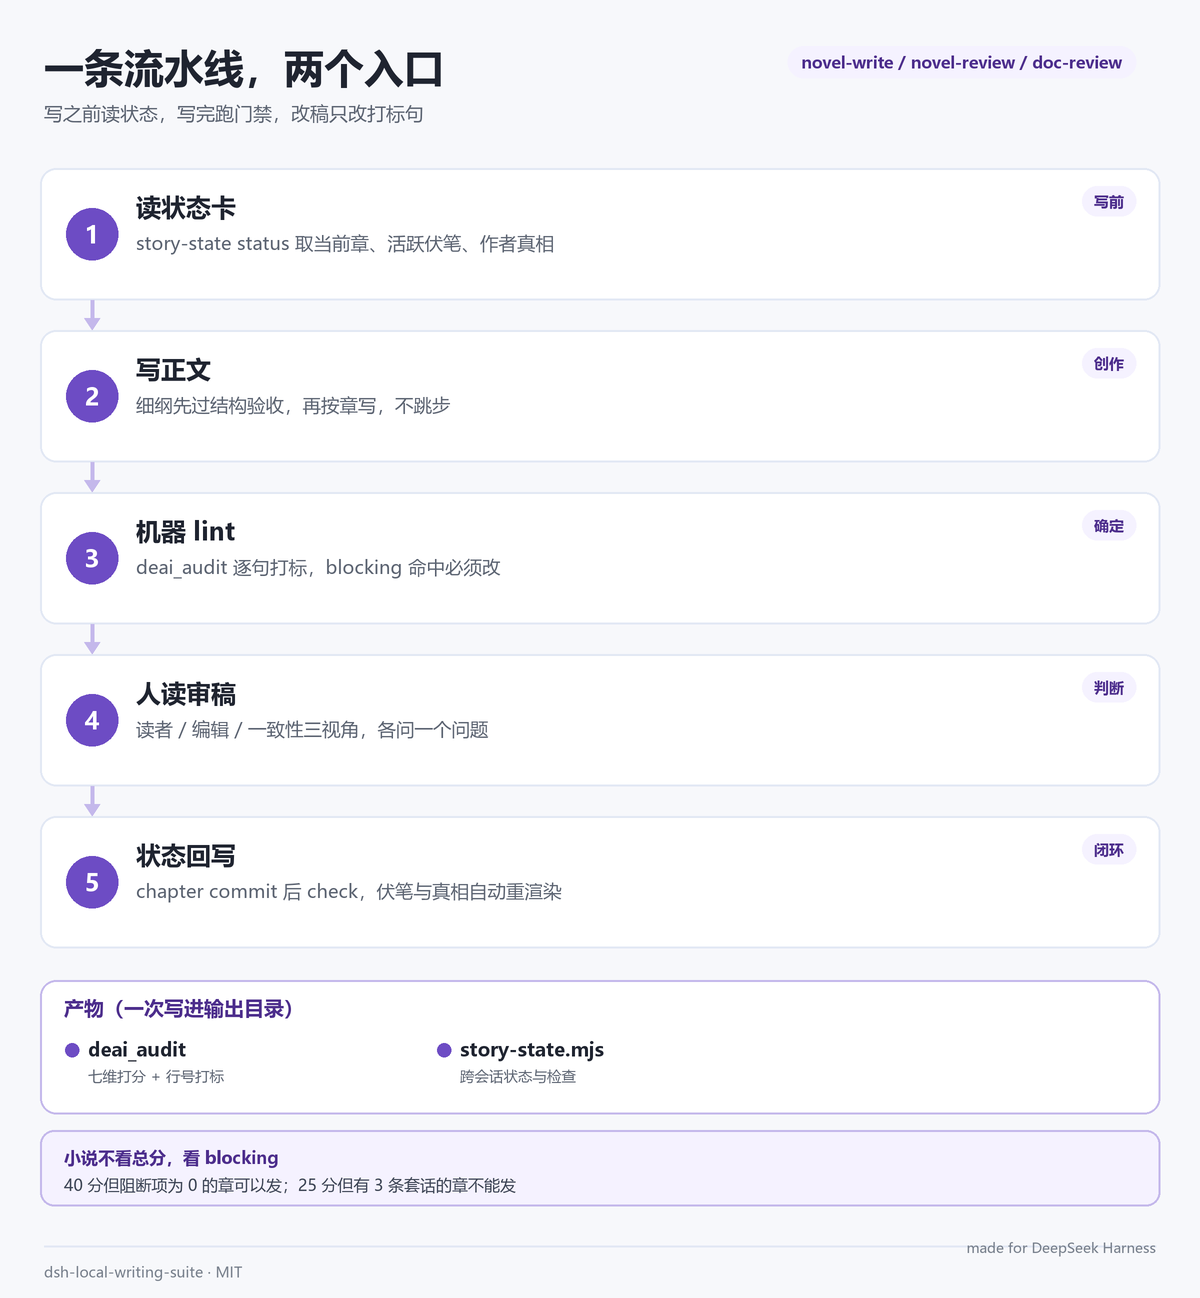
Task: Select the 写前 tag badge
Action: tap(1108, 202)
